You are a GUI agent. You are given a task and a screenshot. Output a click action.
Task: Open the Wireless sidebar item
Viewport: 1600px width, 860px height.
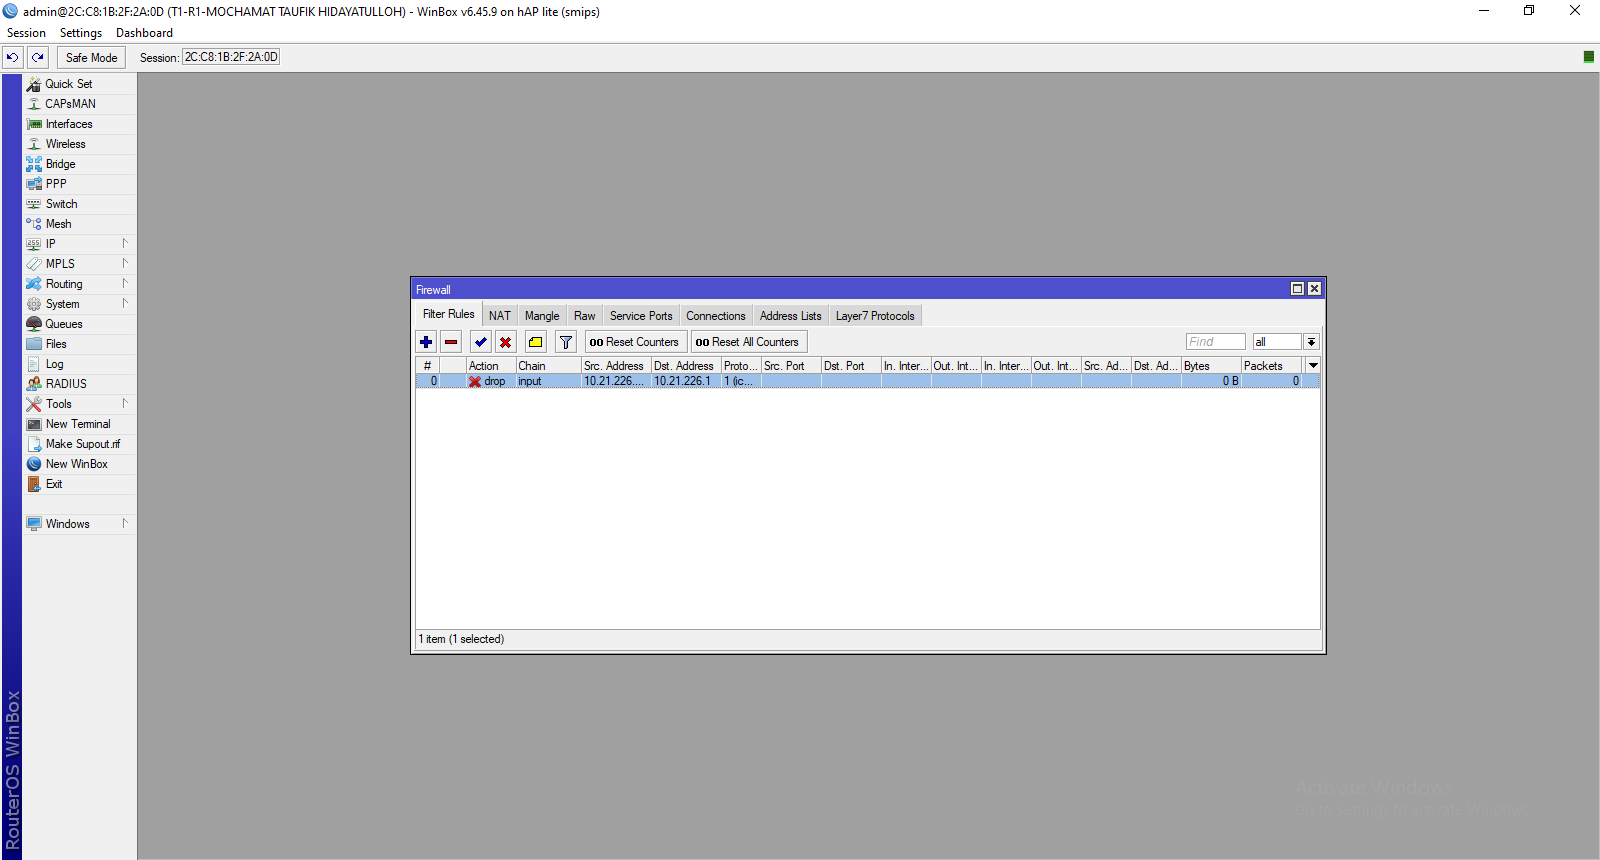point(80,144)
